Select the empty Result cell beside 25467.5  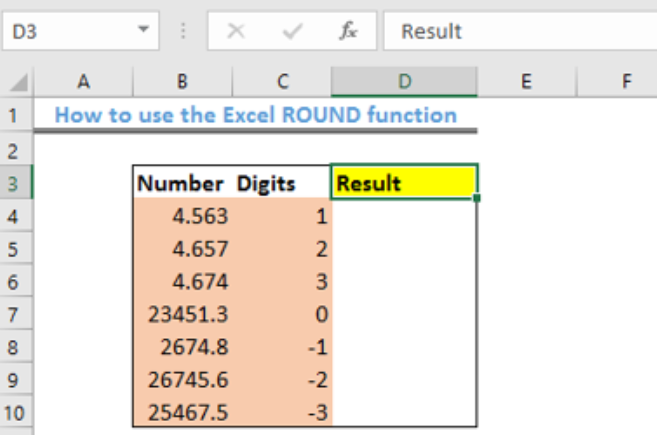[x=404, y=412]
